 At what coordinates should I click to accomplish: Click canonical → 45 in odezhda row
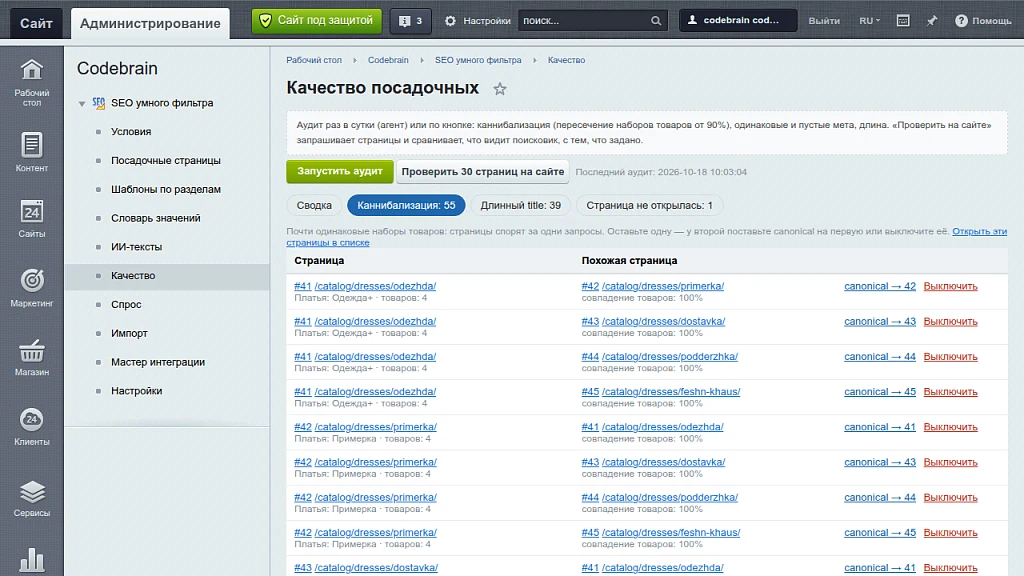[880, 392]
